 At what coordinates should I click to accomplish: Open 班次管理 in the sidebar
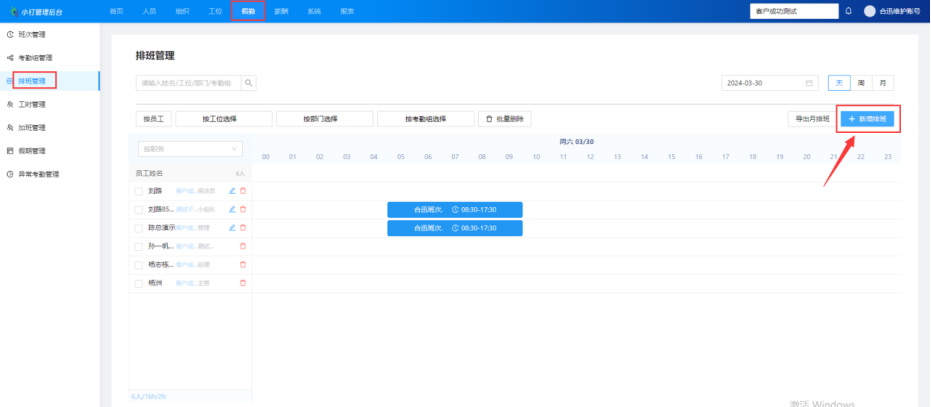50,34
